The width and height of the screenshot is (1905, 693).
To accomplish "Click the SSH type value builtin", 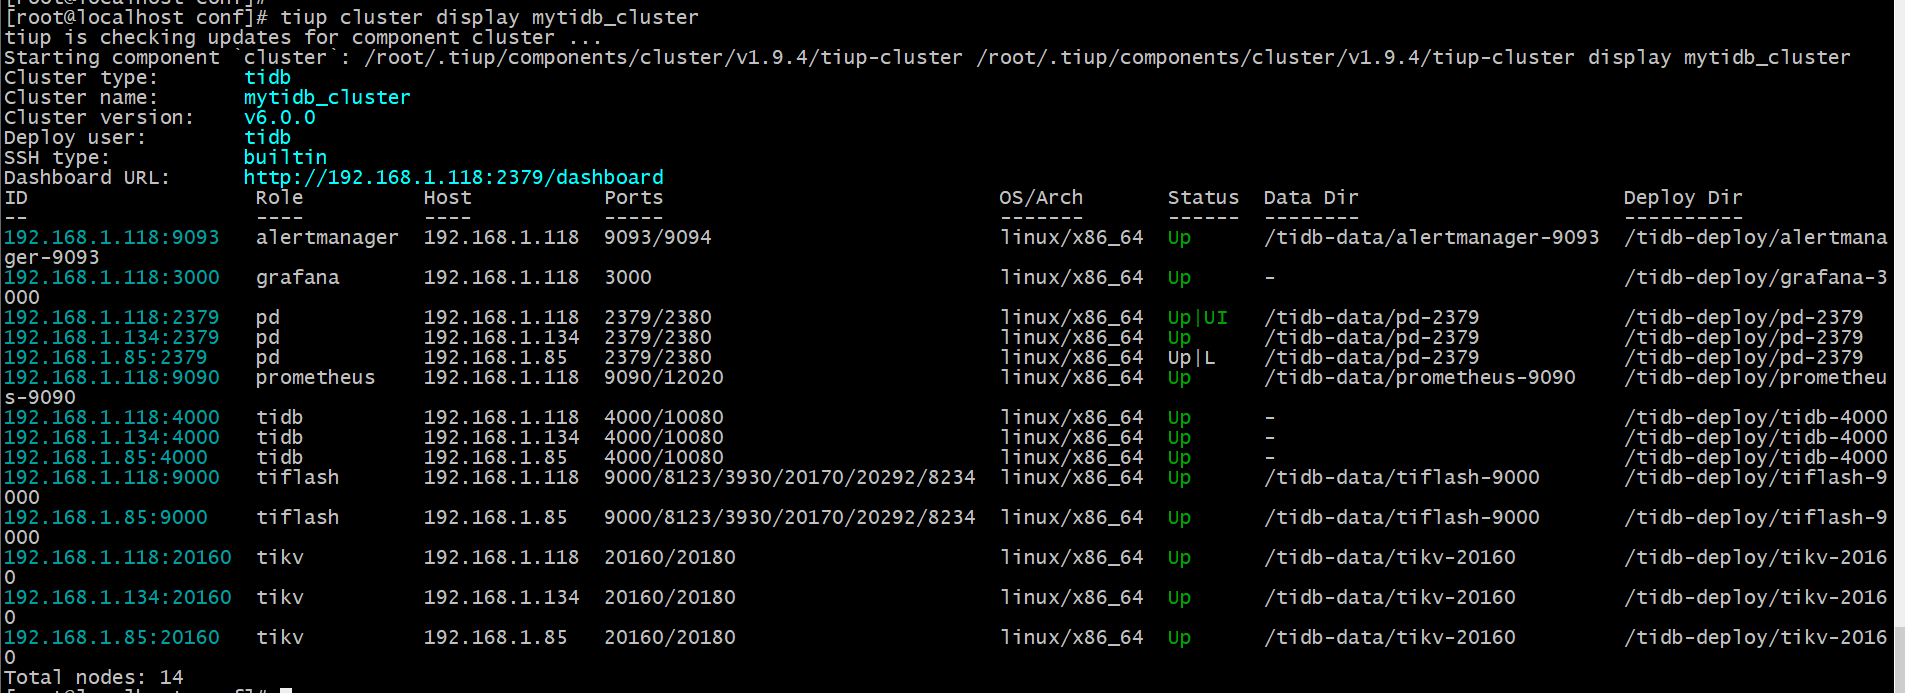I will point(285,157).
